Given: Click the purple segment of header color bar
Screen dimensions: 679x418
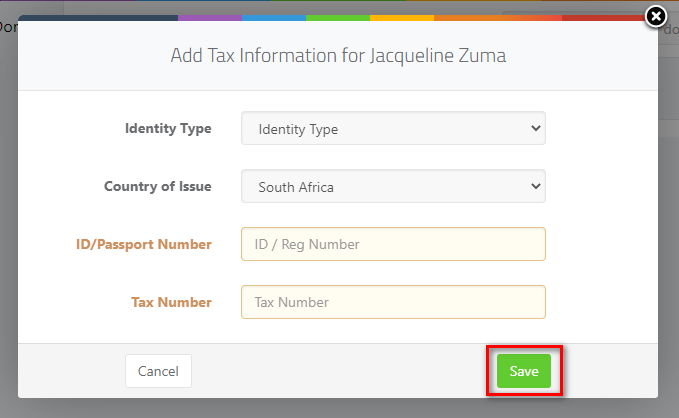Looking at the screenshot, I should point(210,18).
